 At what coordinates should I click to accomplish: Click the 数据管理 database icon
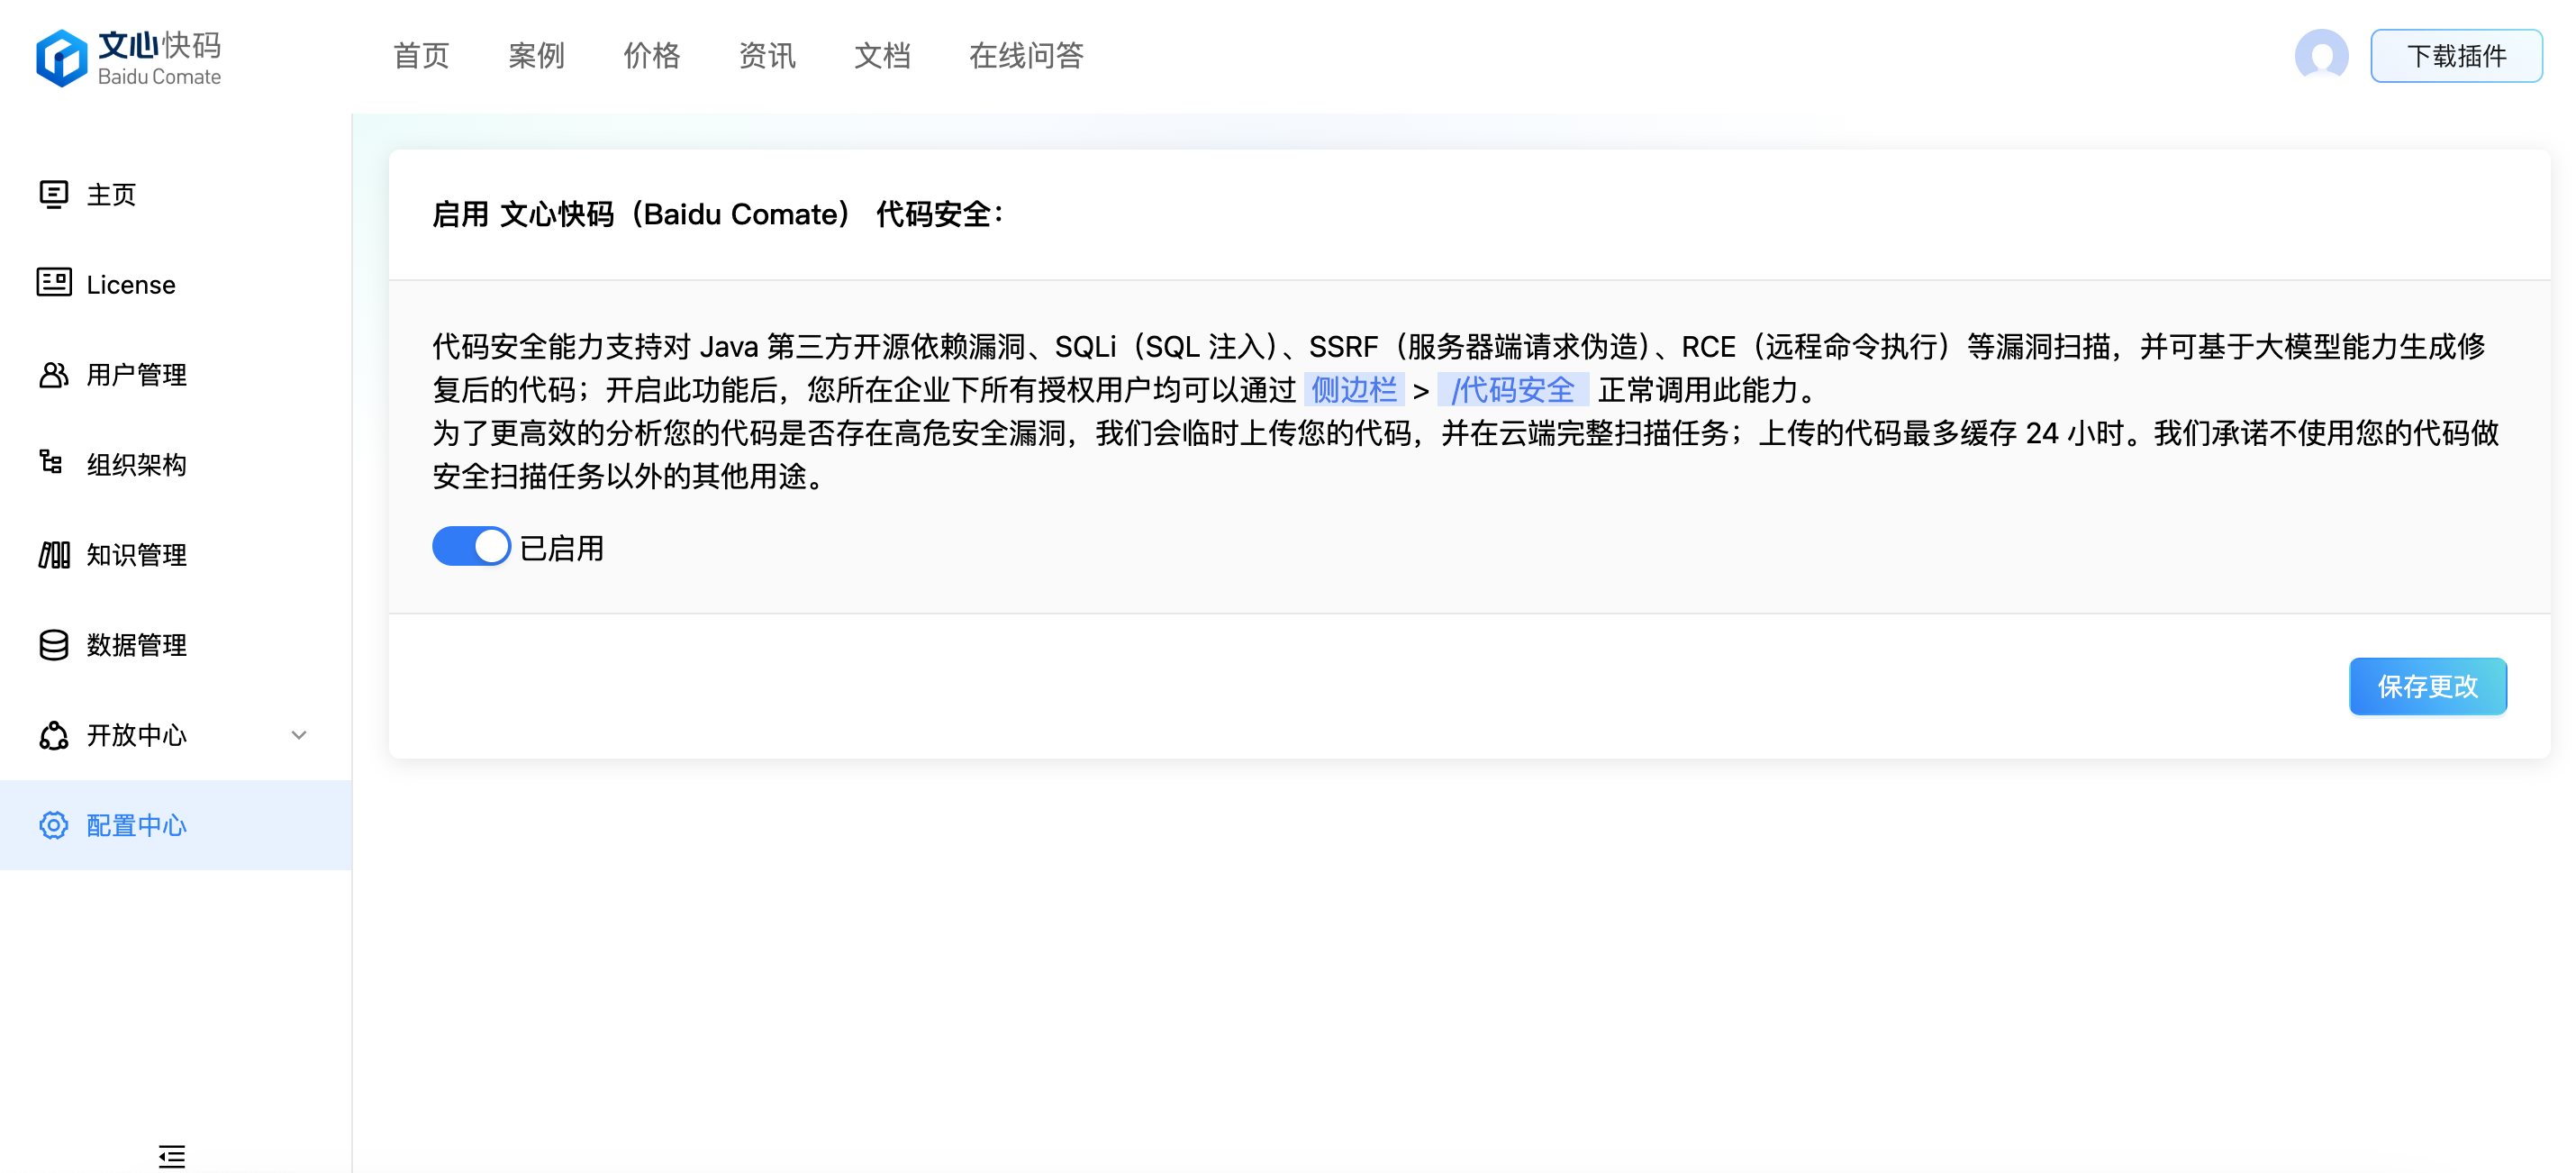coord(54,645)
